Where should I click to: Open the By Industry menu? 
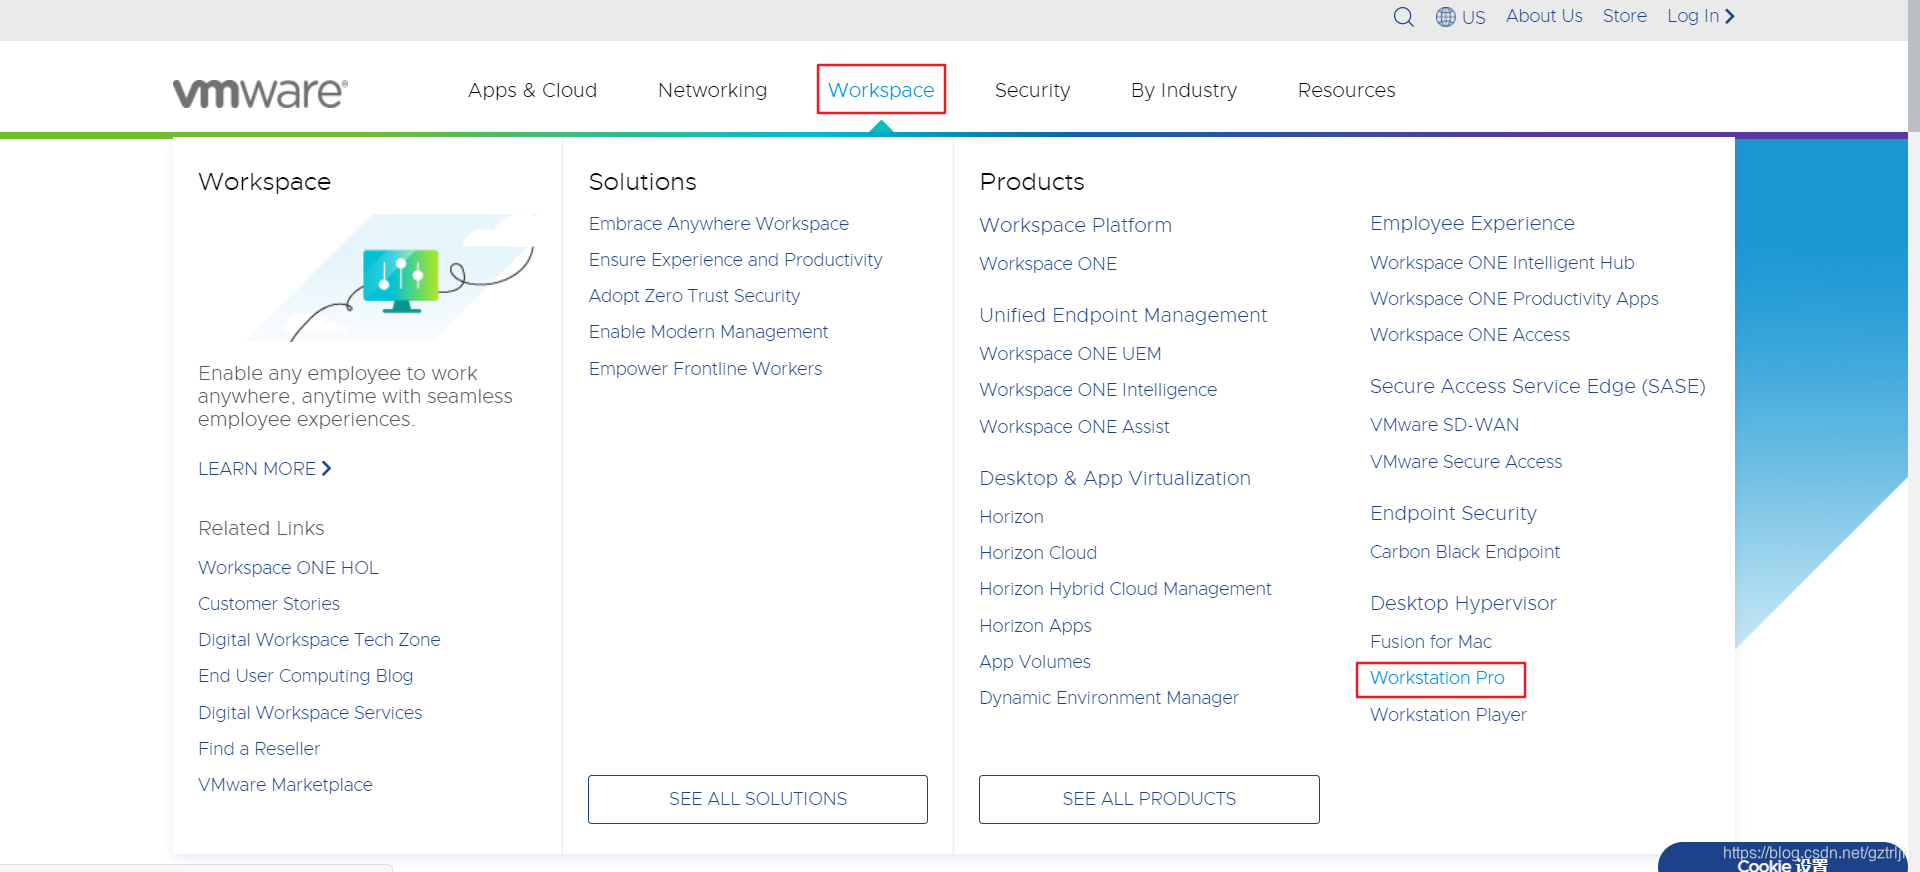coord(1184,90)
